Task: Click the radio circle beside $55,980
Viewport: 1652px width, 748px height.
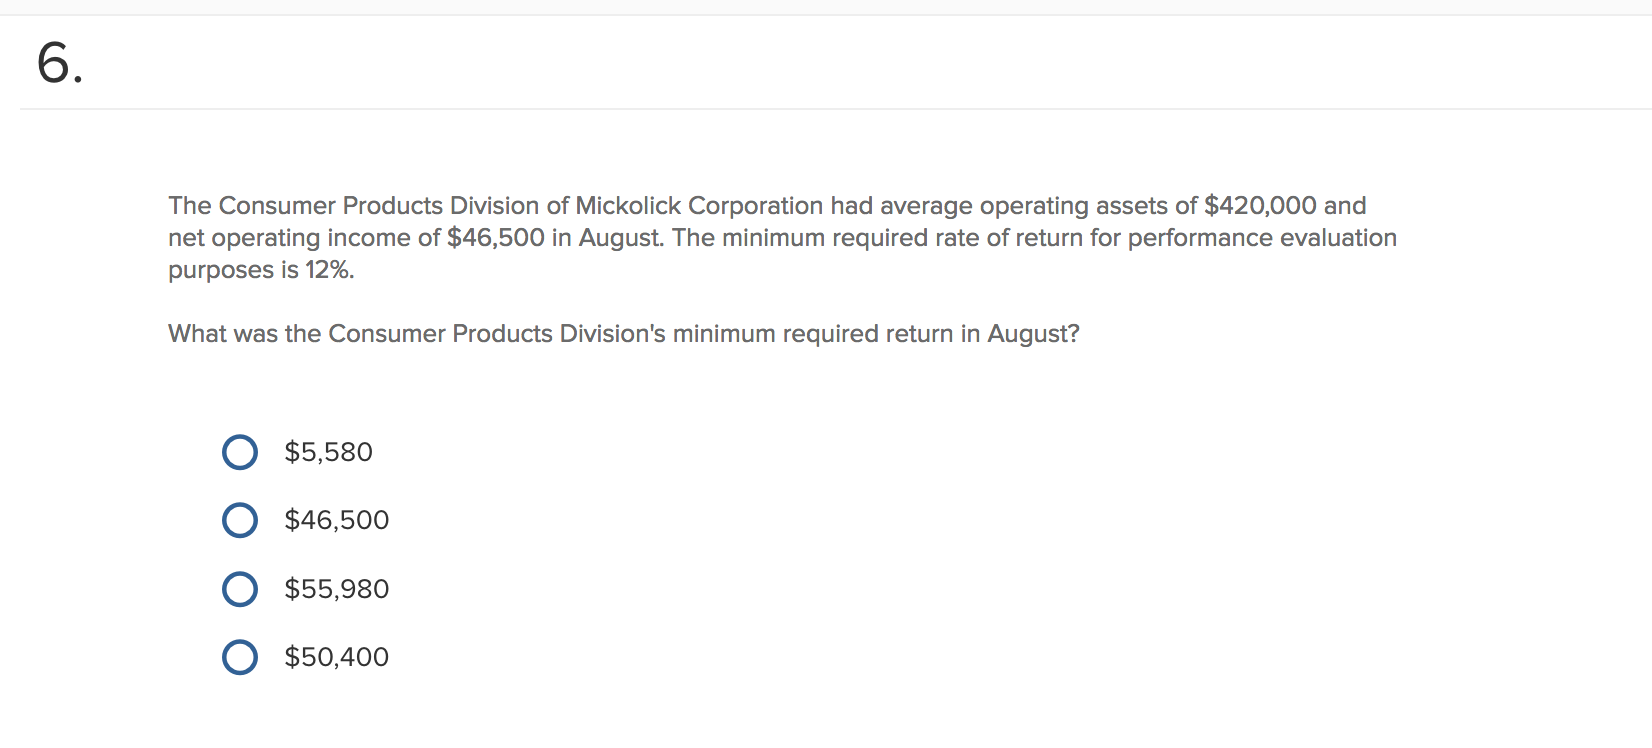Action: pos(240,589)
